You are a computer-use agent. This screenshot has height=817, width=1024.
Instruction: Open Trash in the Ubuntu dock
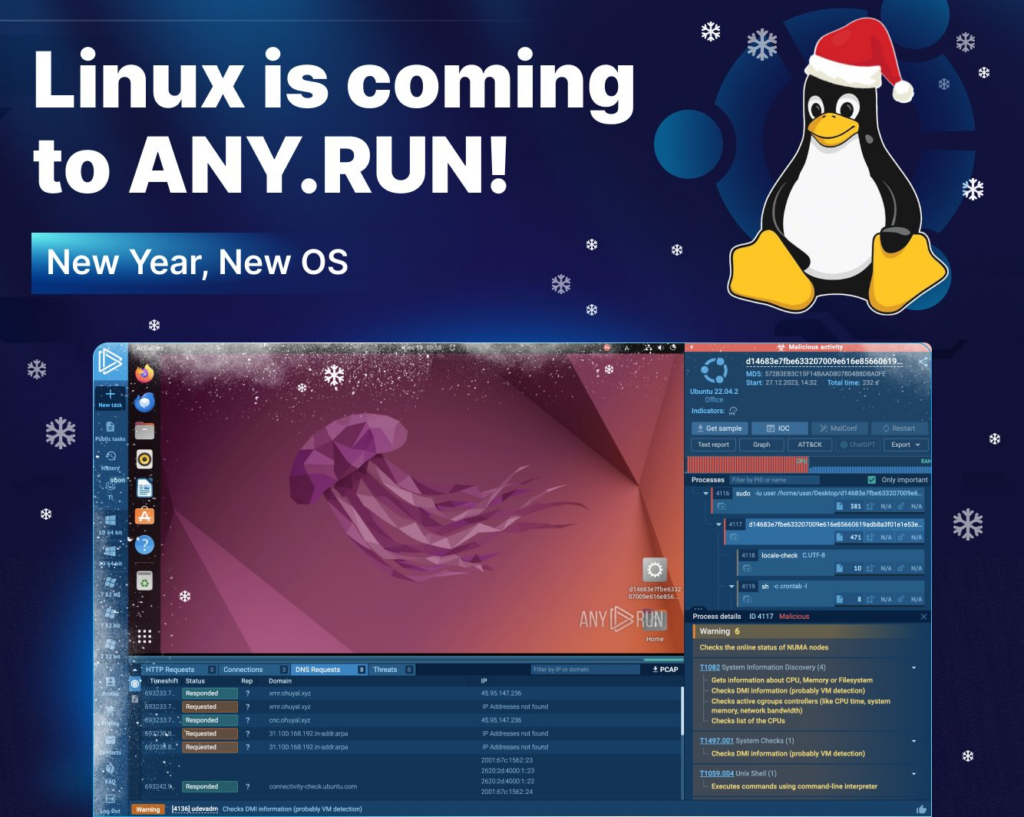pos(144,580)
